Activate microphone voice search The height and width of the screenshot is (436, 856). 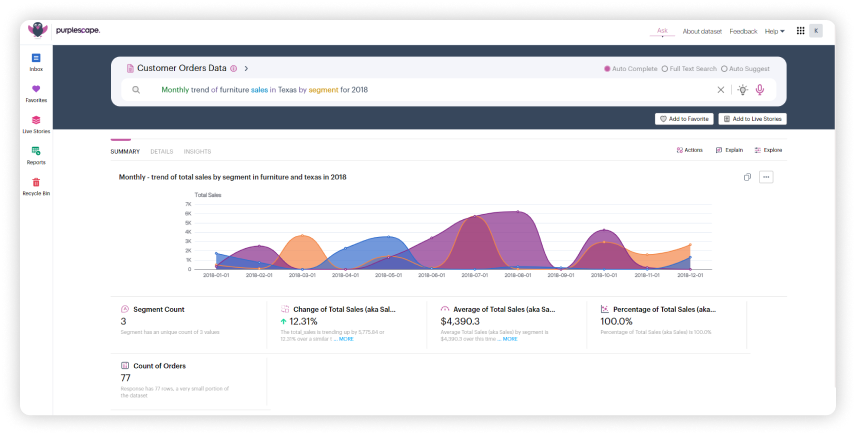click(x=760, y=90)
